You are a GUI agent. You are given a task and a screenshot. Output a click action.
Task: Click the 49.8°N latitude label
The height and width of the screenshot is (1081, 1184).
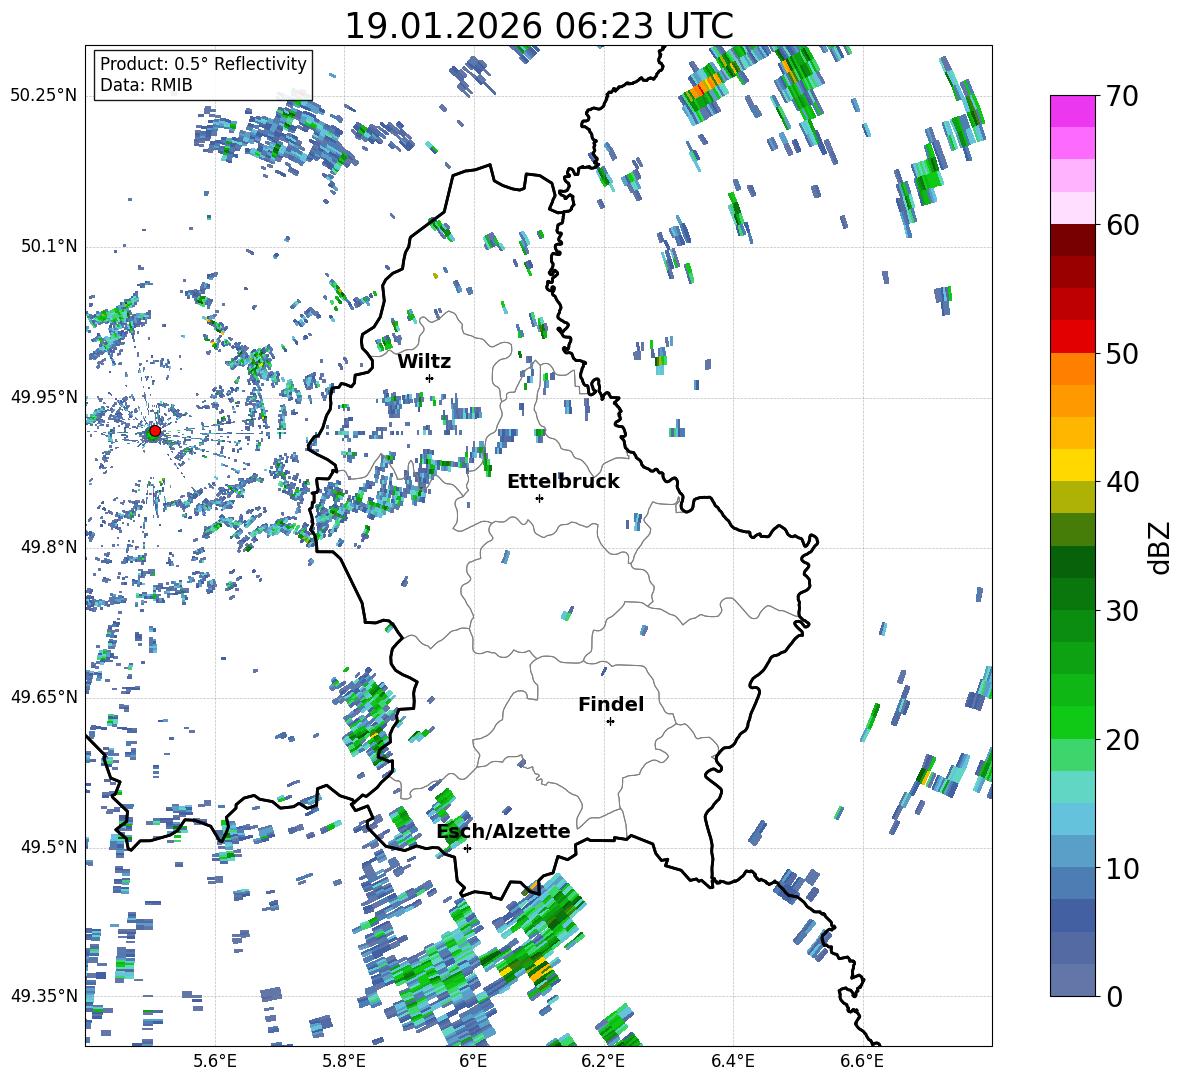click(48, 547)
